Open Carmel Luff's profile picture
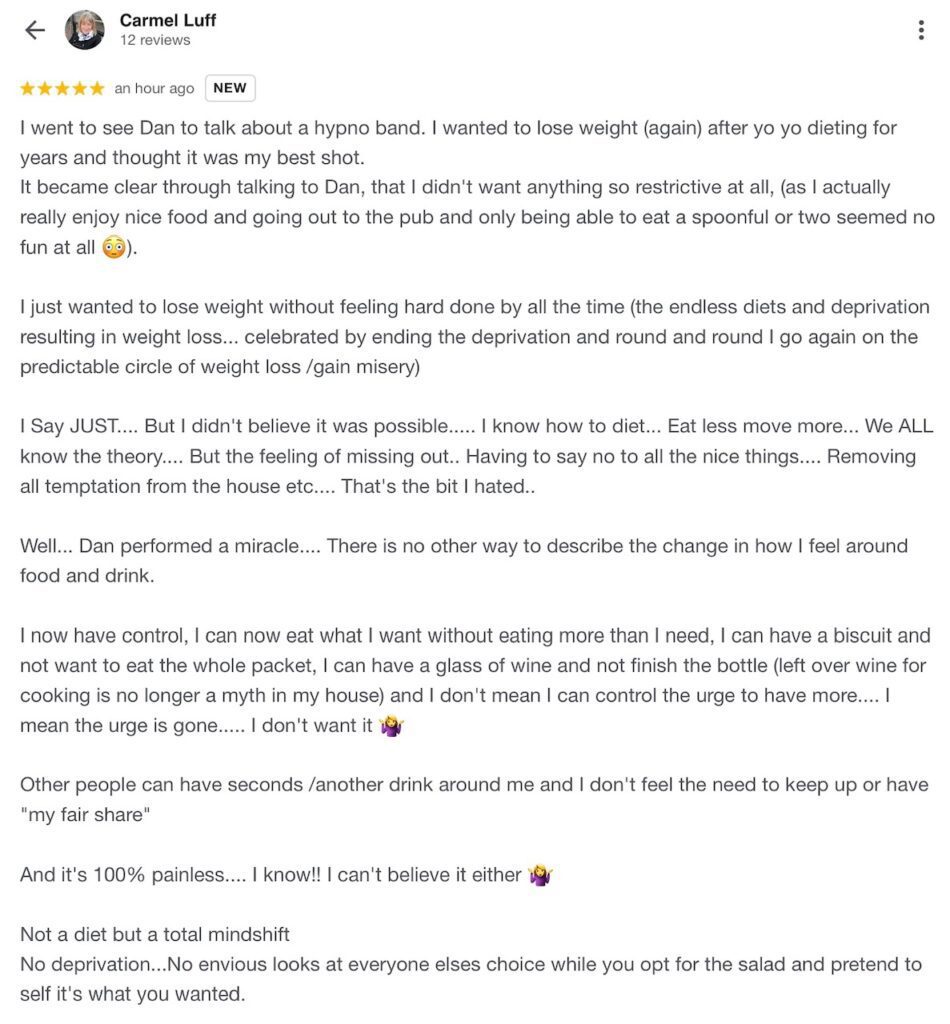The height and width of the screenshot is (1024, 950). [x=82, y=30]
